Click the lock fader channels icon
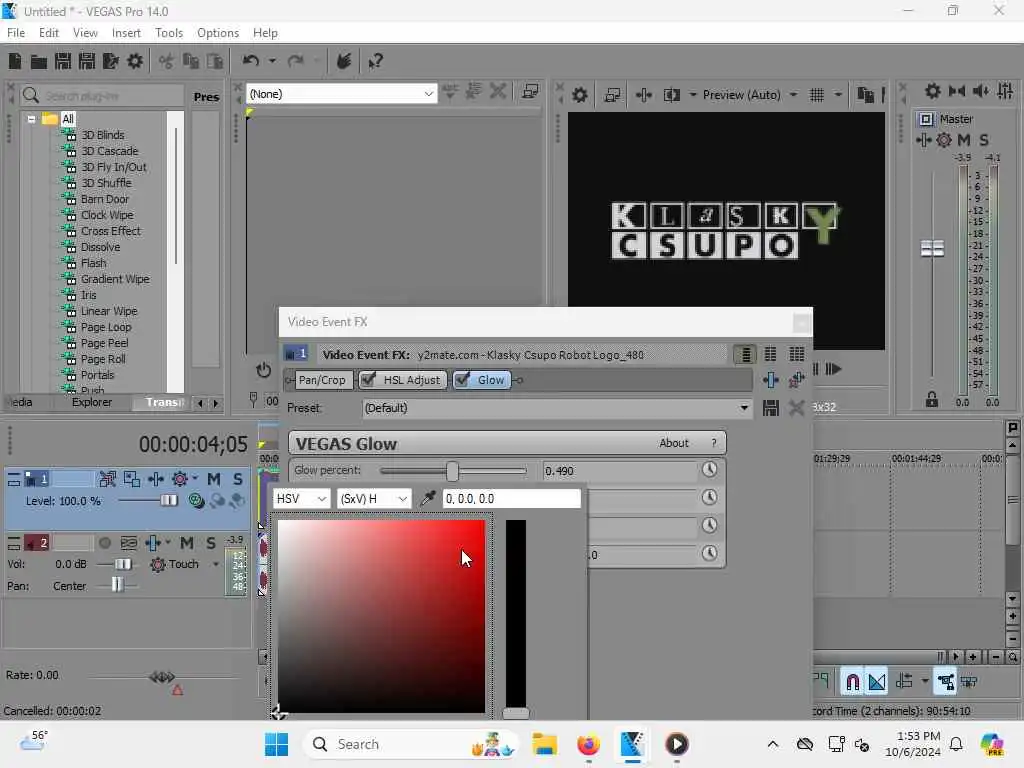 pos(932,400)
